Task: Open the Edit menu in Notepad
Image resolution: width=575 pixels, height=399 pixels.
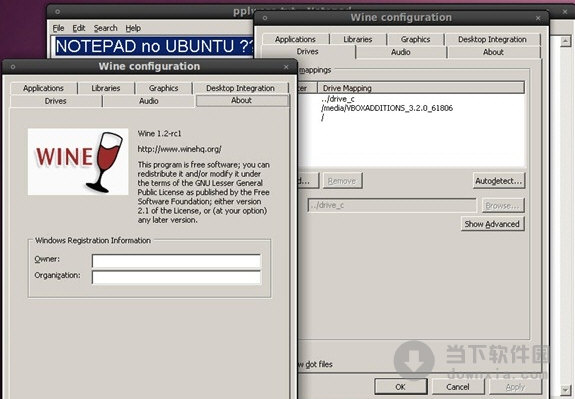Action: 78,28
